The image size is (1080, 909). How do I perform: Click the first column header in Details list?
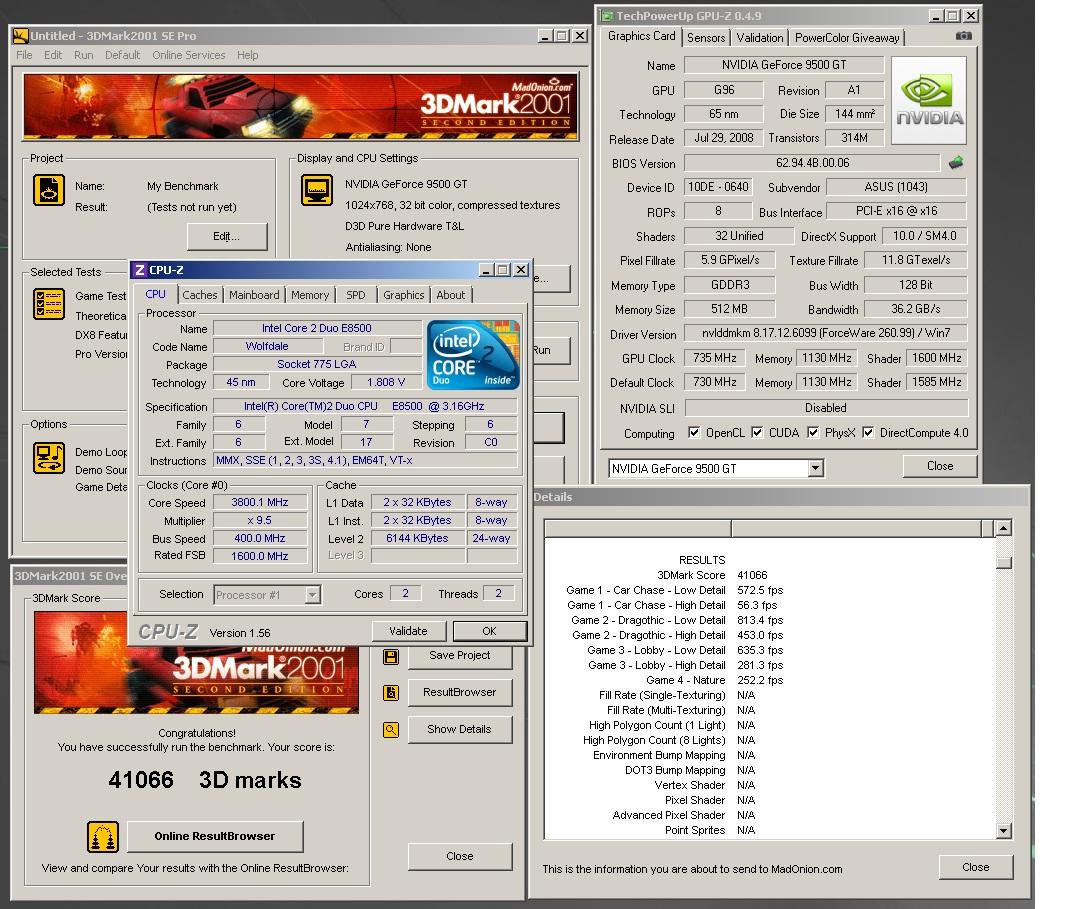(x=638, y=528)
